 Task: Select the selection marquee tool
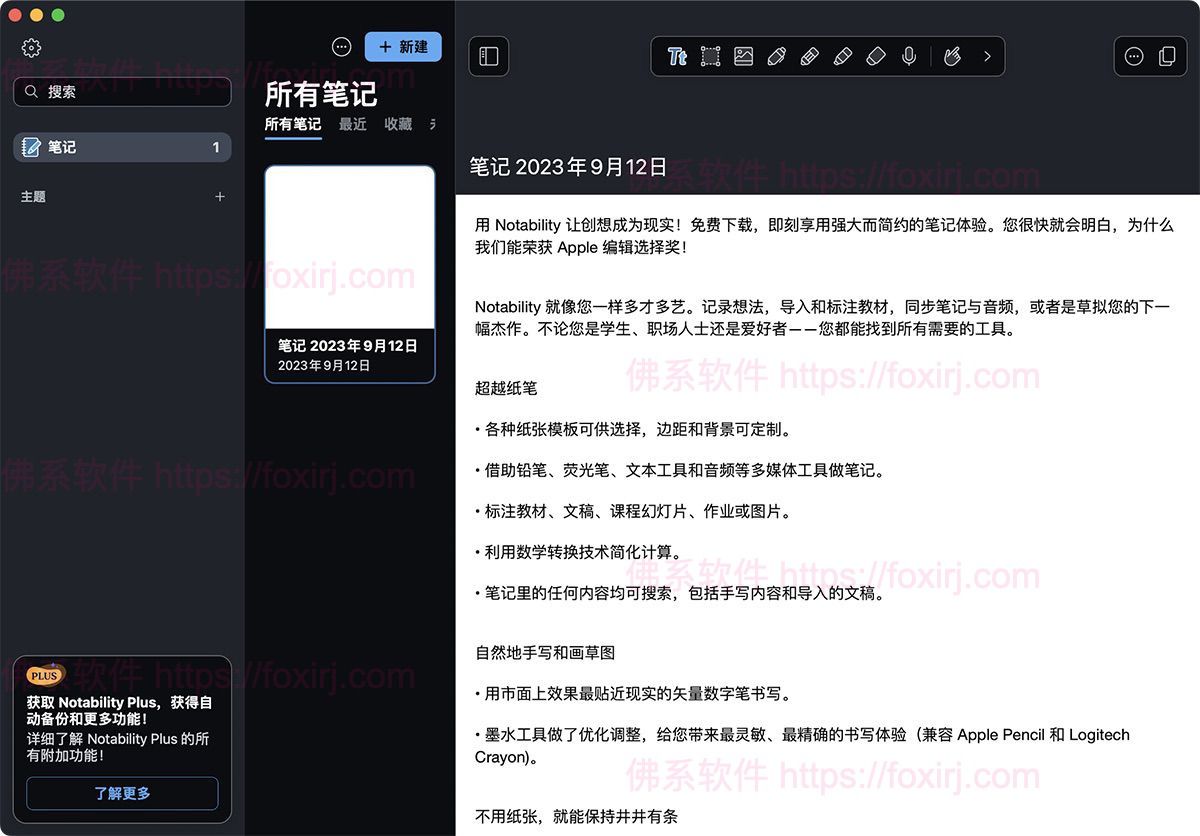710,57
